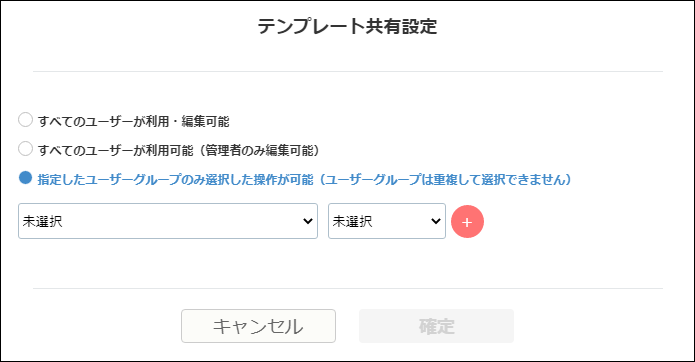
Task: Select radio circle for すべてのユーザーが利用・編集可能
Action: [25, 120]
